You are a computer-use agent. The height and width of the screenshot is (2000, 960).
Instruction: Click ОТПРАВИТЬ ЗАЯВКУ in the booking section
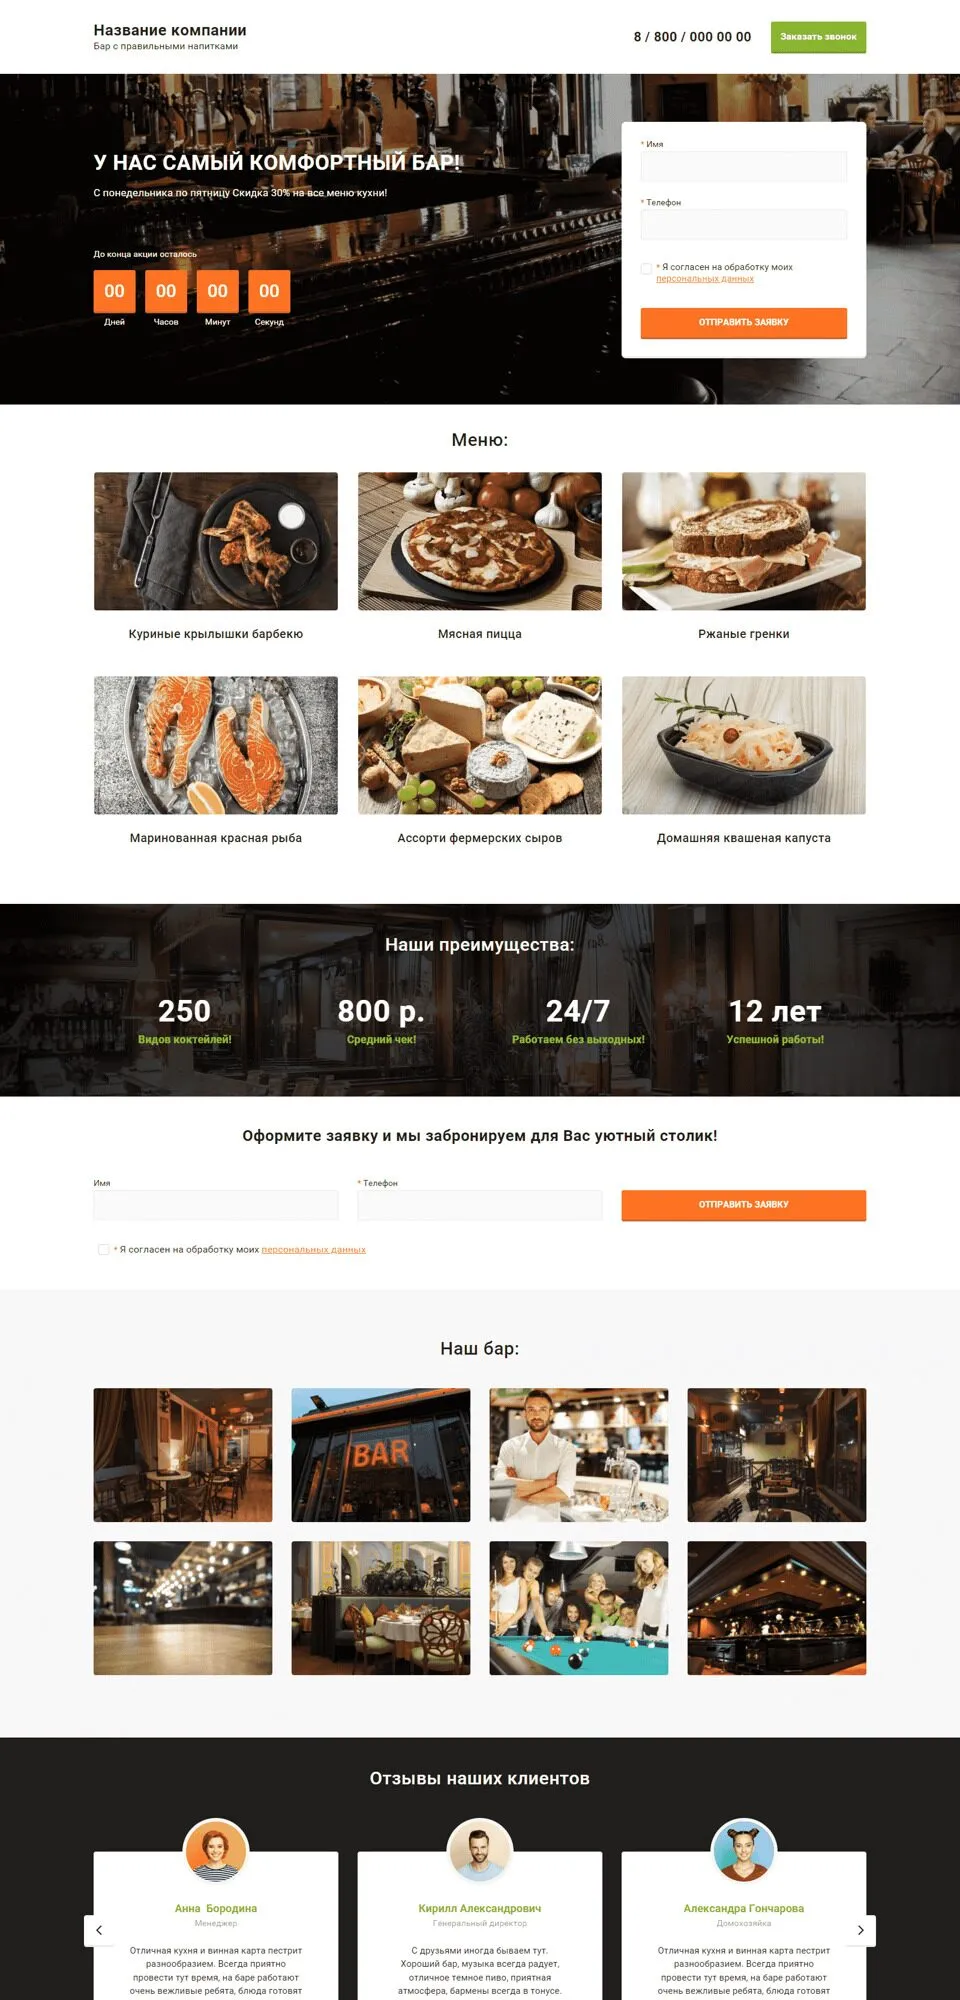pyautogui.click(x=744, y=1204)
